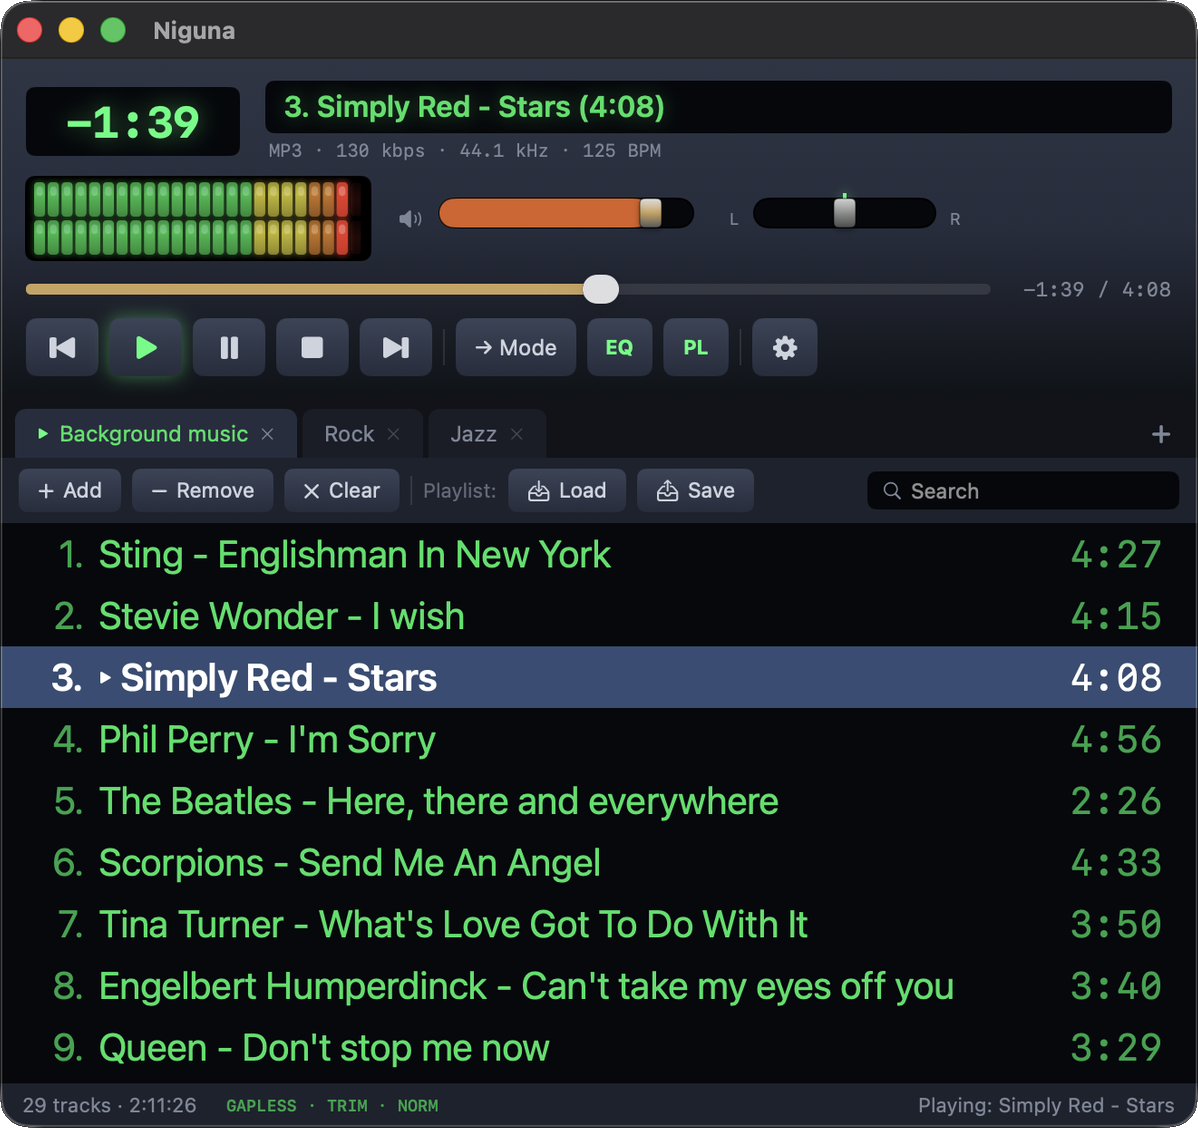
Task: Click the Remove button
Action: (x=202, y=491)
